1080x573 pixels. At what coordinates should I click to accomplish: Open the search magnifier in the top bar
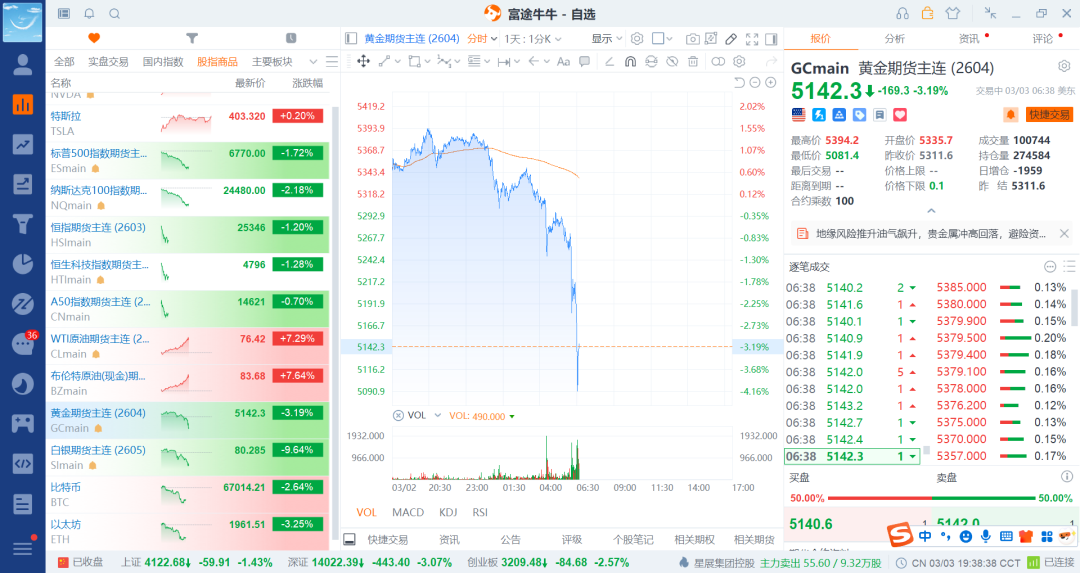(x=115, y=14)
